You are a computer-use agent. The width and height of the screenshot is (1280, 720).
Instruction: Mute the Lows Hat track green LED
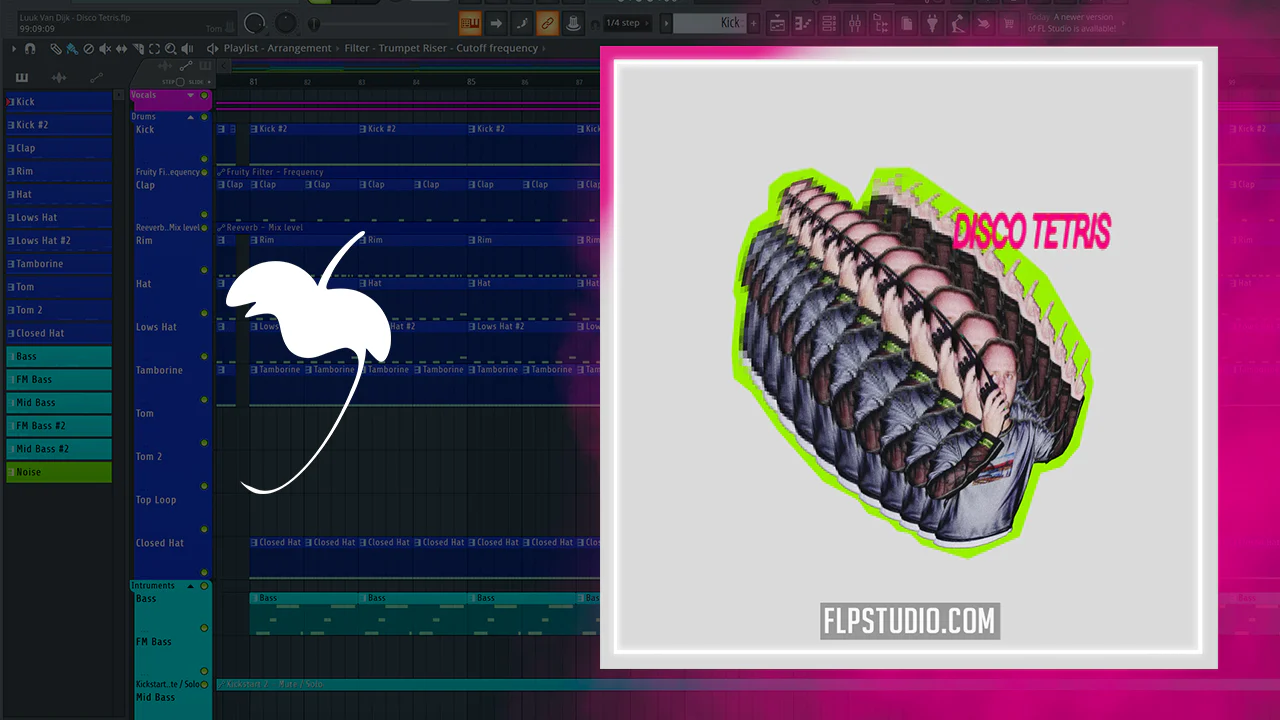pos(204,357)
